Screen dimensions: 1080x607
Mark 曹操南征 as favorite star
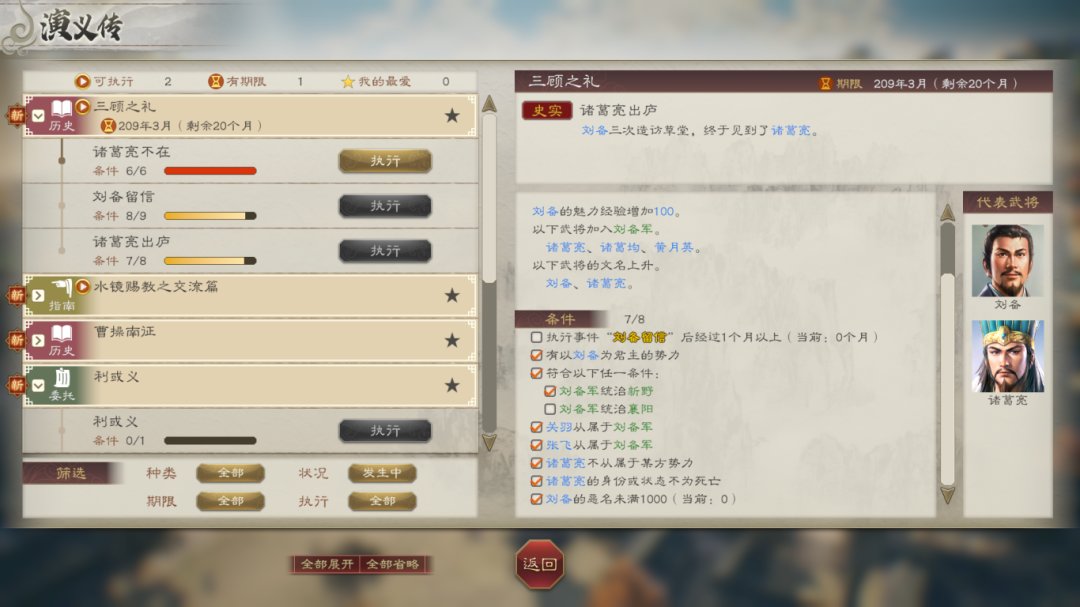[x=452, y=340]
